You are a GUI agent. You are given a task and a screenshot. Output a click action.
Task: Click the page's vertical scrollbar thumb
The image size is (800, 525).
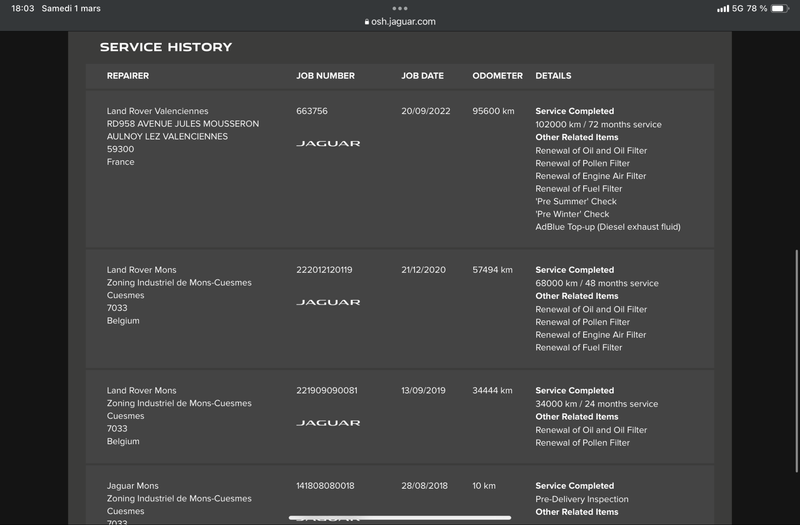coord(797,361)
